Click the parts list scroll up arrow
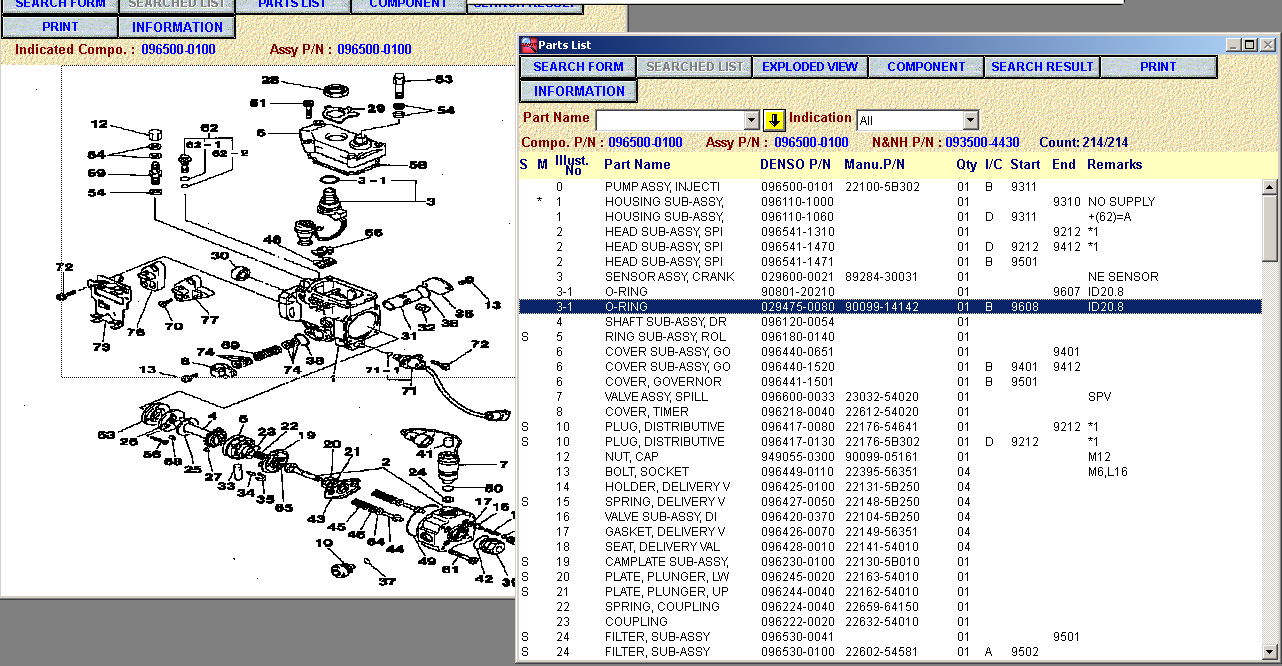 [x=1270, y=187]
